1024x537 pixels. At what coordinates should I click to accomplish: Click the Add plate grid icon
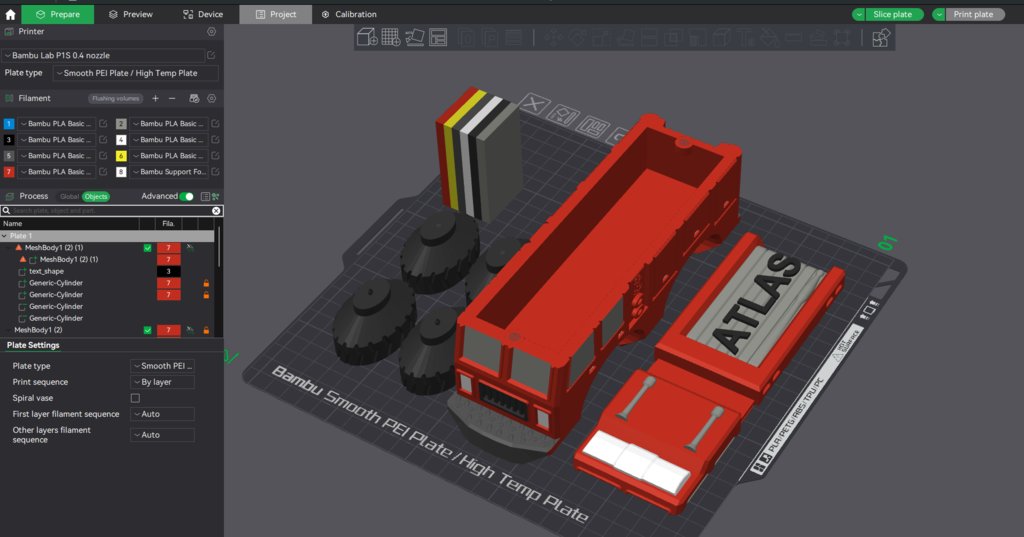(391, 37)
